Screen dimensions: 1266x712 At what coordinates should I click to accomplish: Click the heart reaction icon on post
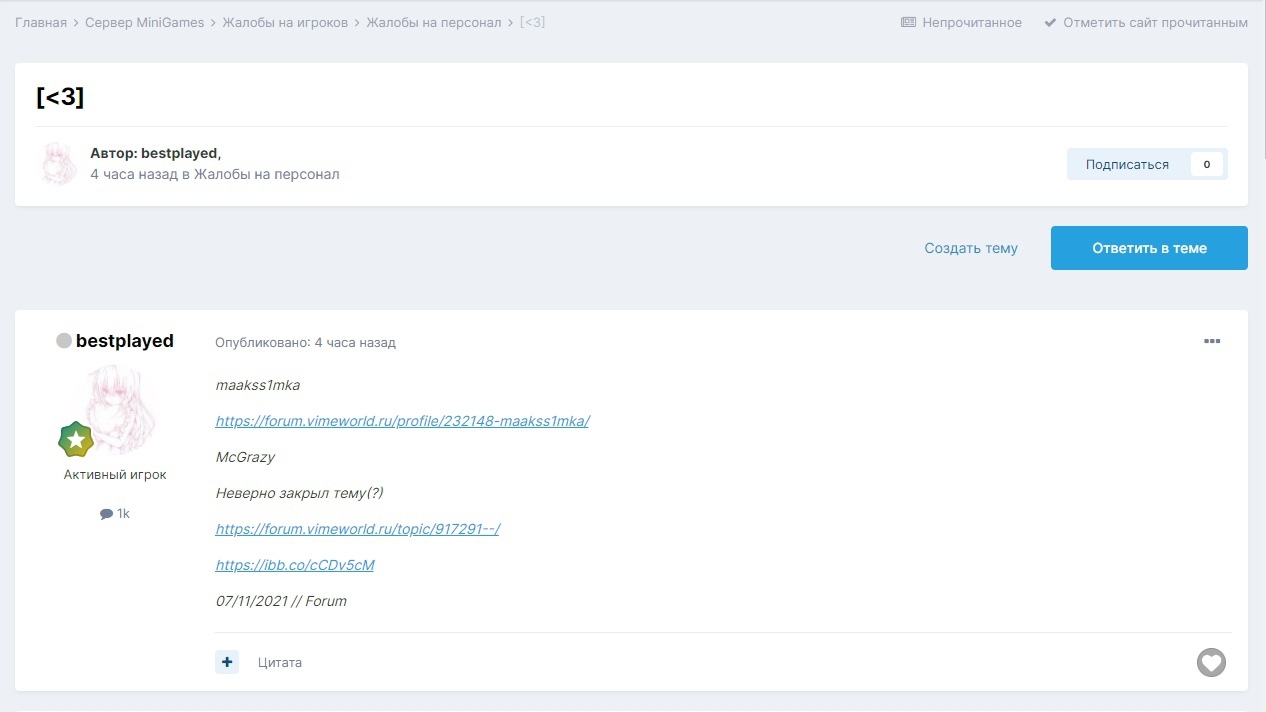point(1211,662)
